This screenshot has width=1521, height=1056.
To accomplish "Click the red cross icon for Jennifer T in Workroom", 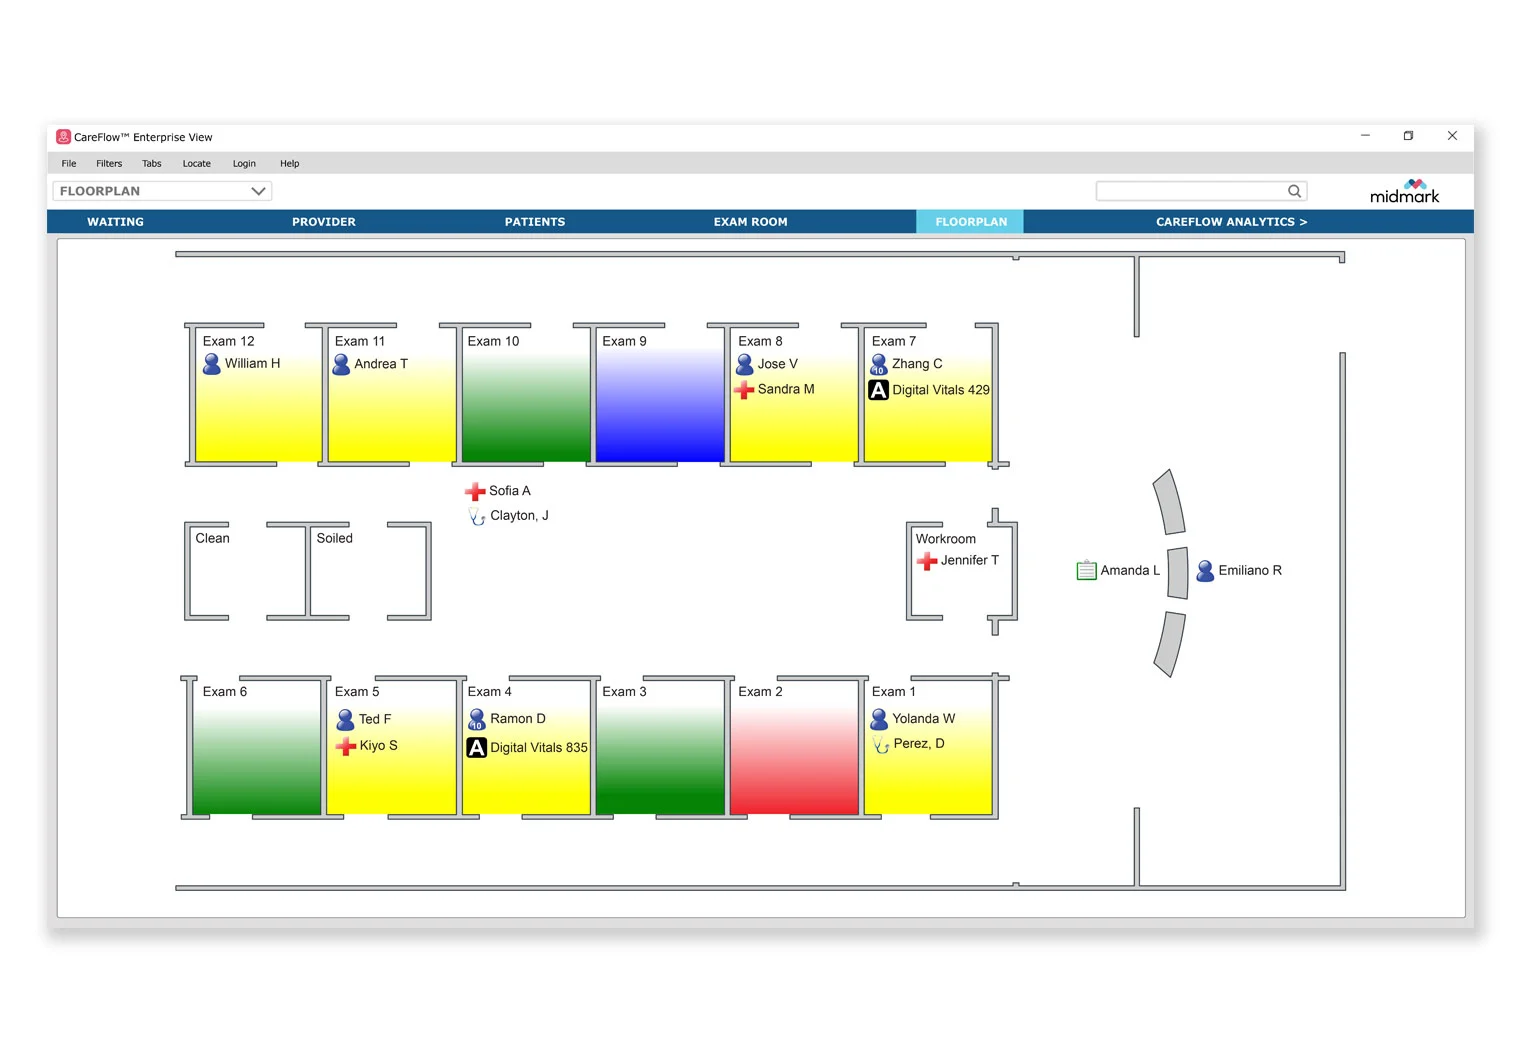I will [925, 561].
